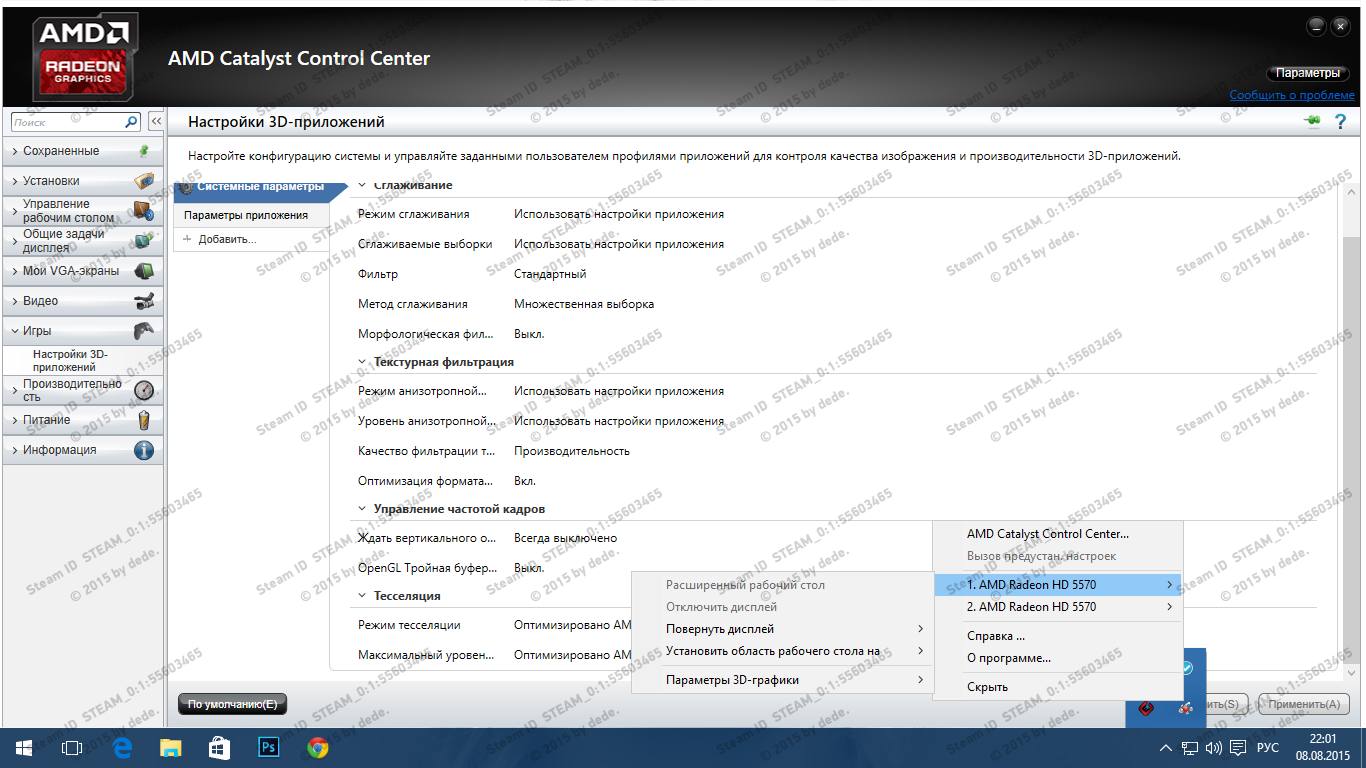The image size is (1366, 768).
Task: Collapse the Сглаживание settings group
Action: (363, 186)
